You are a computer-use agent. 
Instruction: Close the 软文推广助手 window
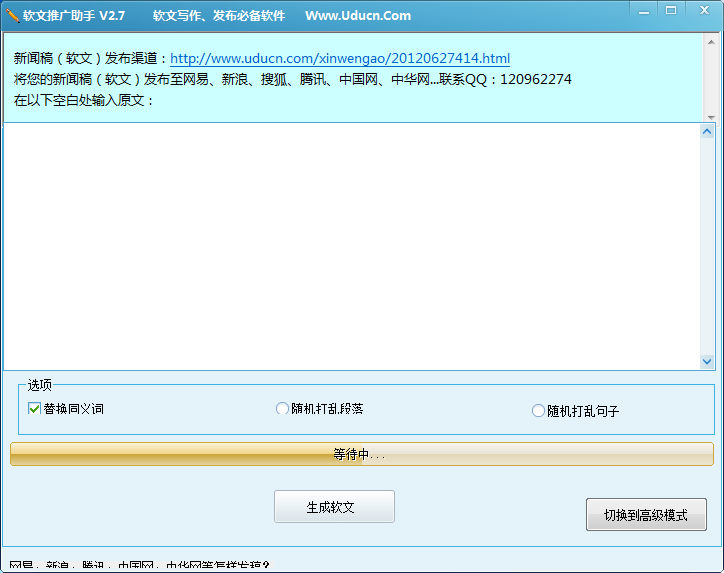pos(704,10)
